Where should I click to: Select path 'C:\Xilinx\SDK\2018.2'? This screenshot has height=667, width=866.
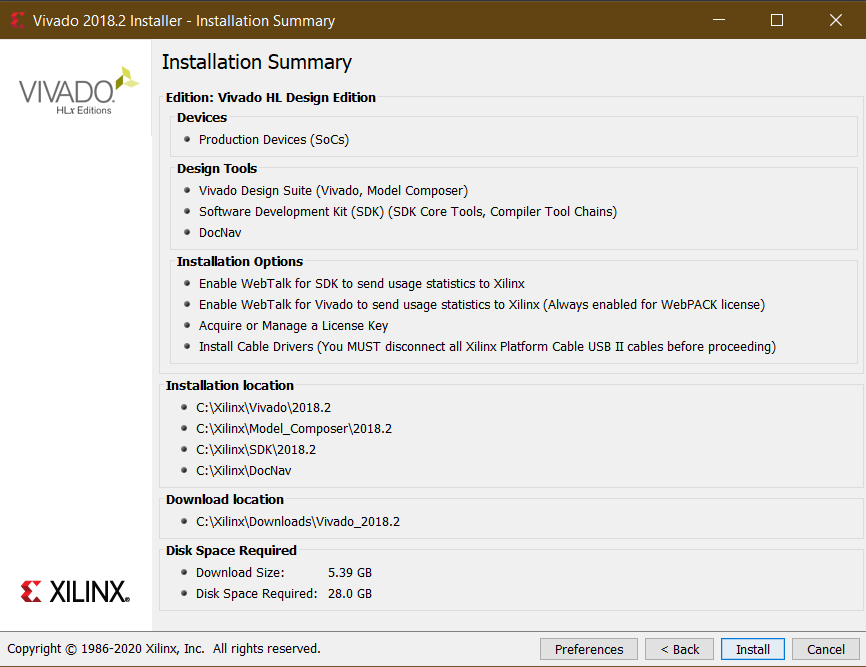click(256, 449)
